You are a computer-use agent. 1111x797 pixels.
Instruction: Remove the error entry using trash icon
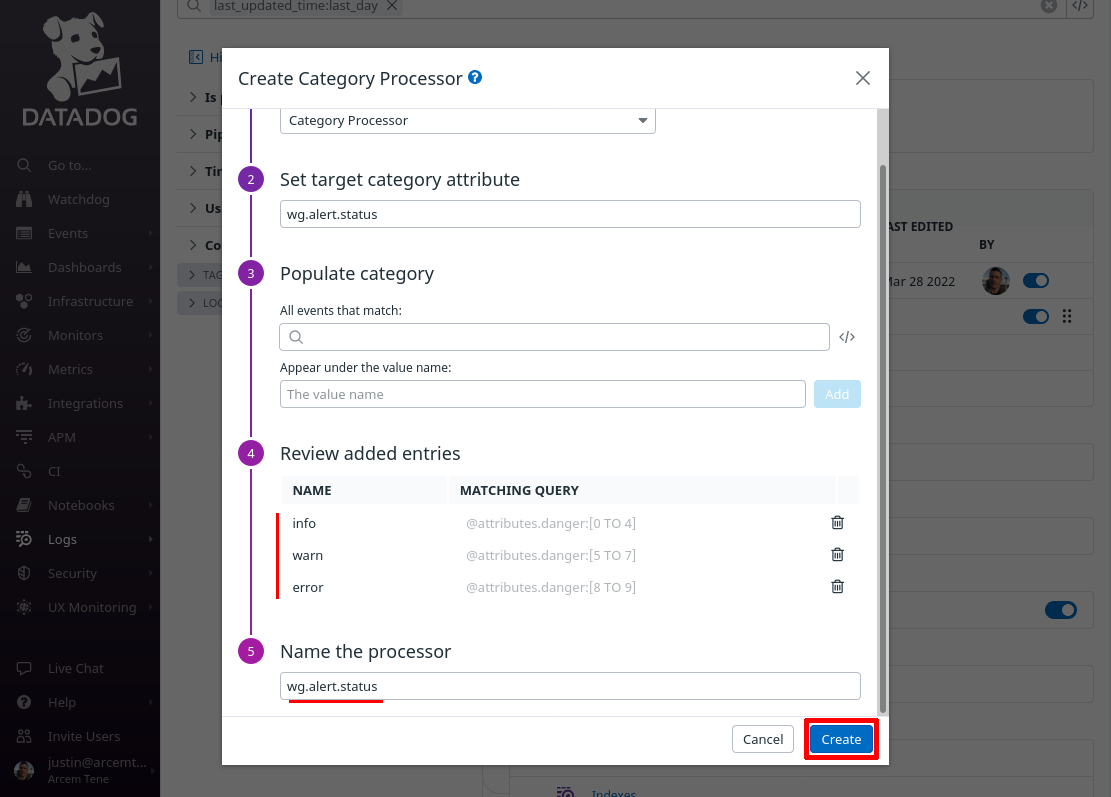(837, 587)
